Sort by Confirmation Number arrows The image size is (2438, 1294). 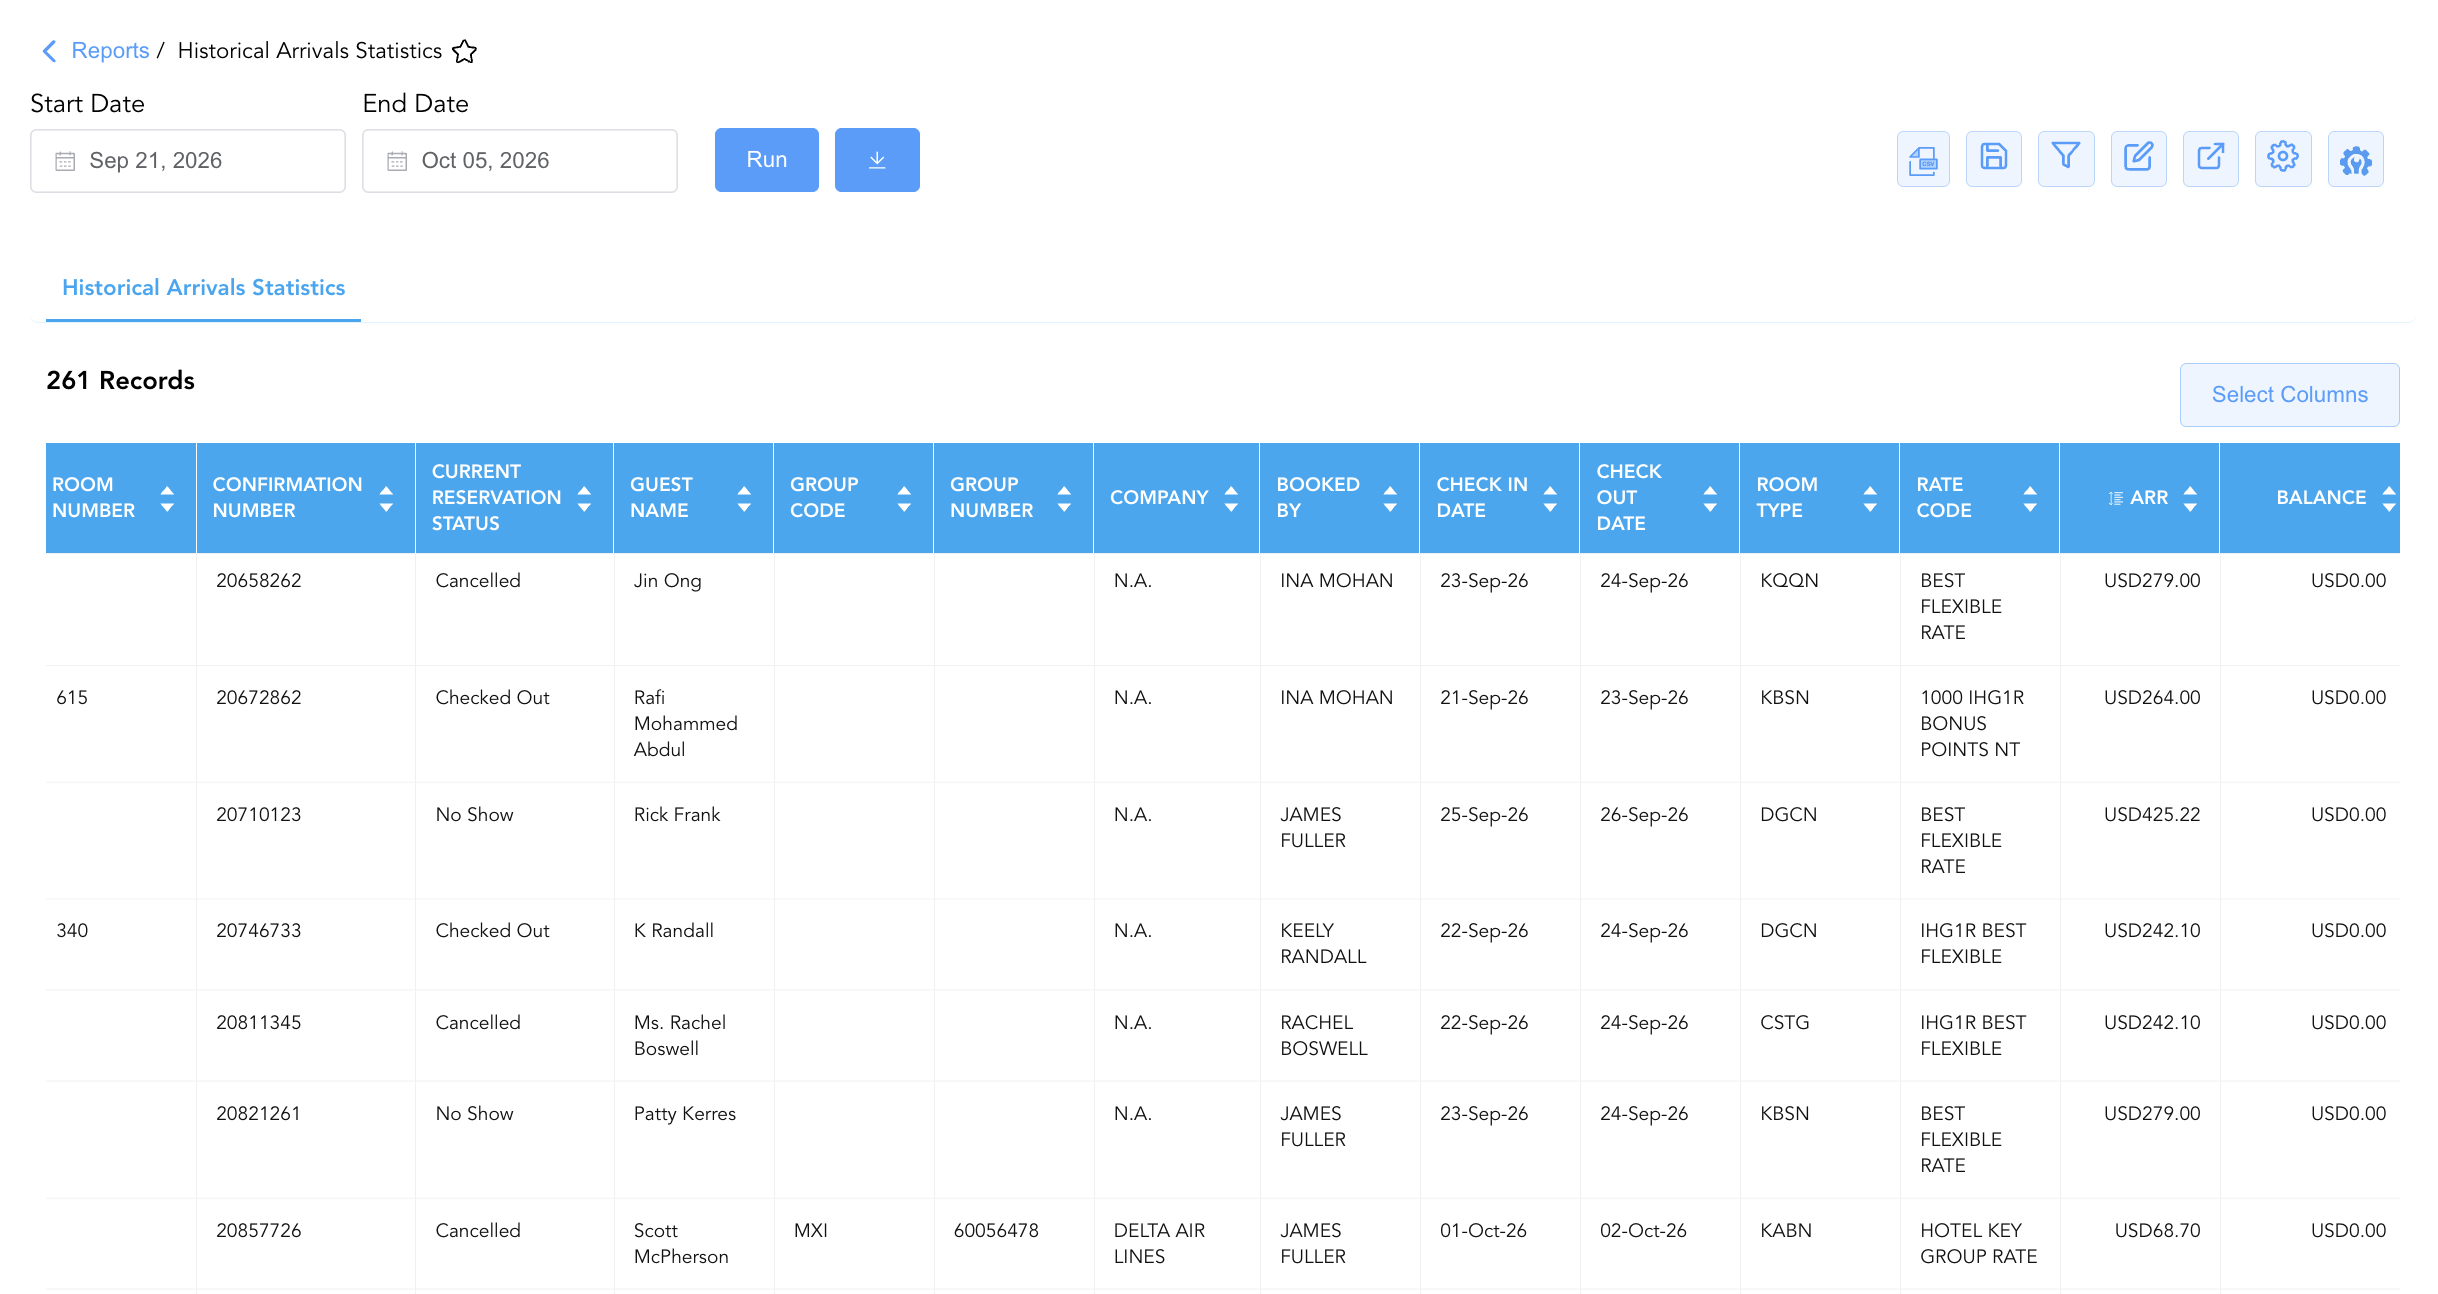click(386, 498)
